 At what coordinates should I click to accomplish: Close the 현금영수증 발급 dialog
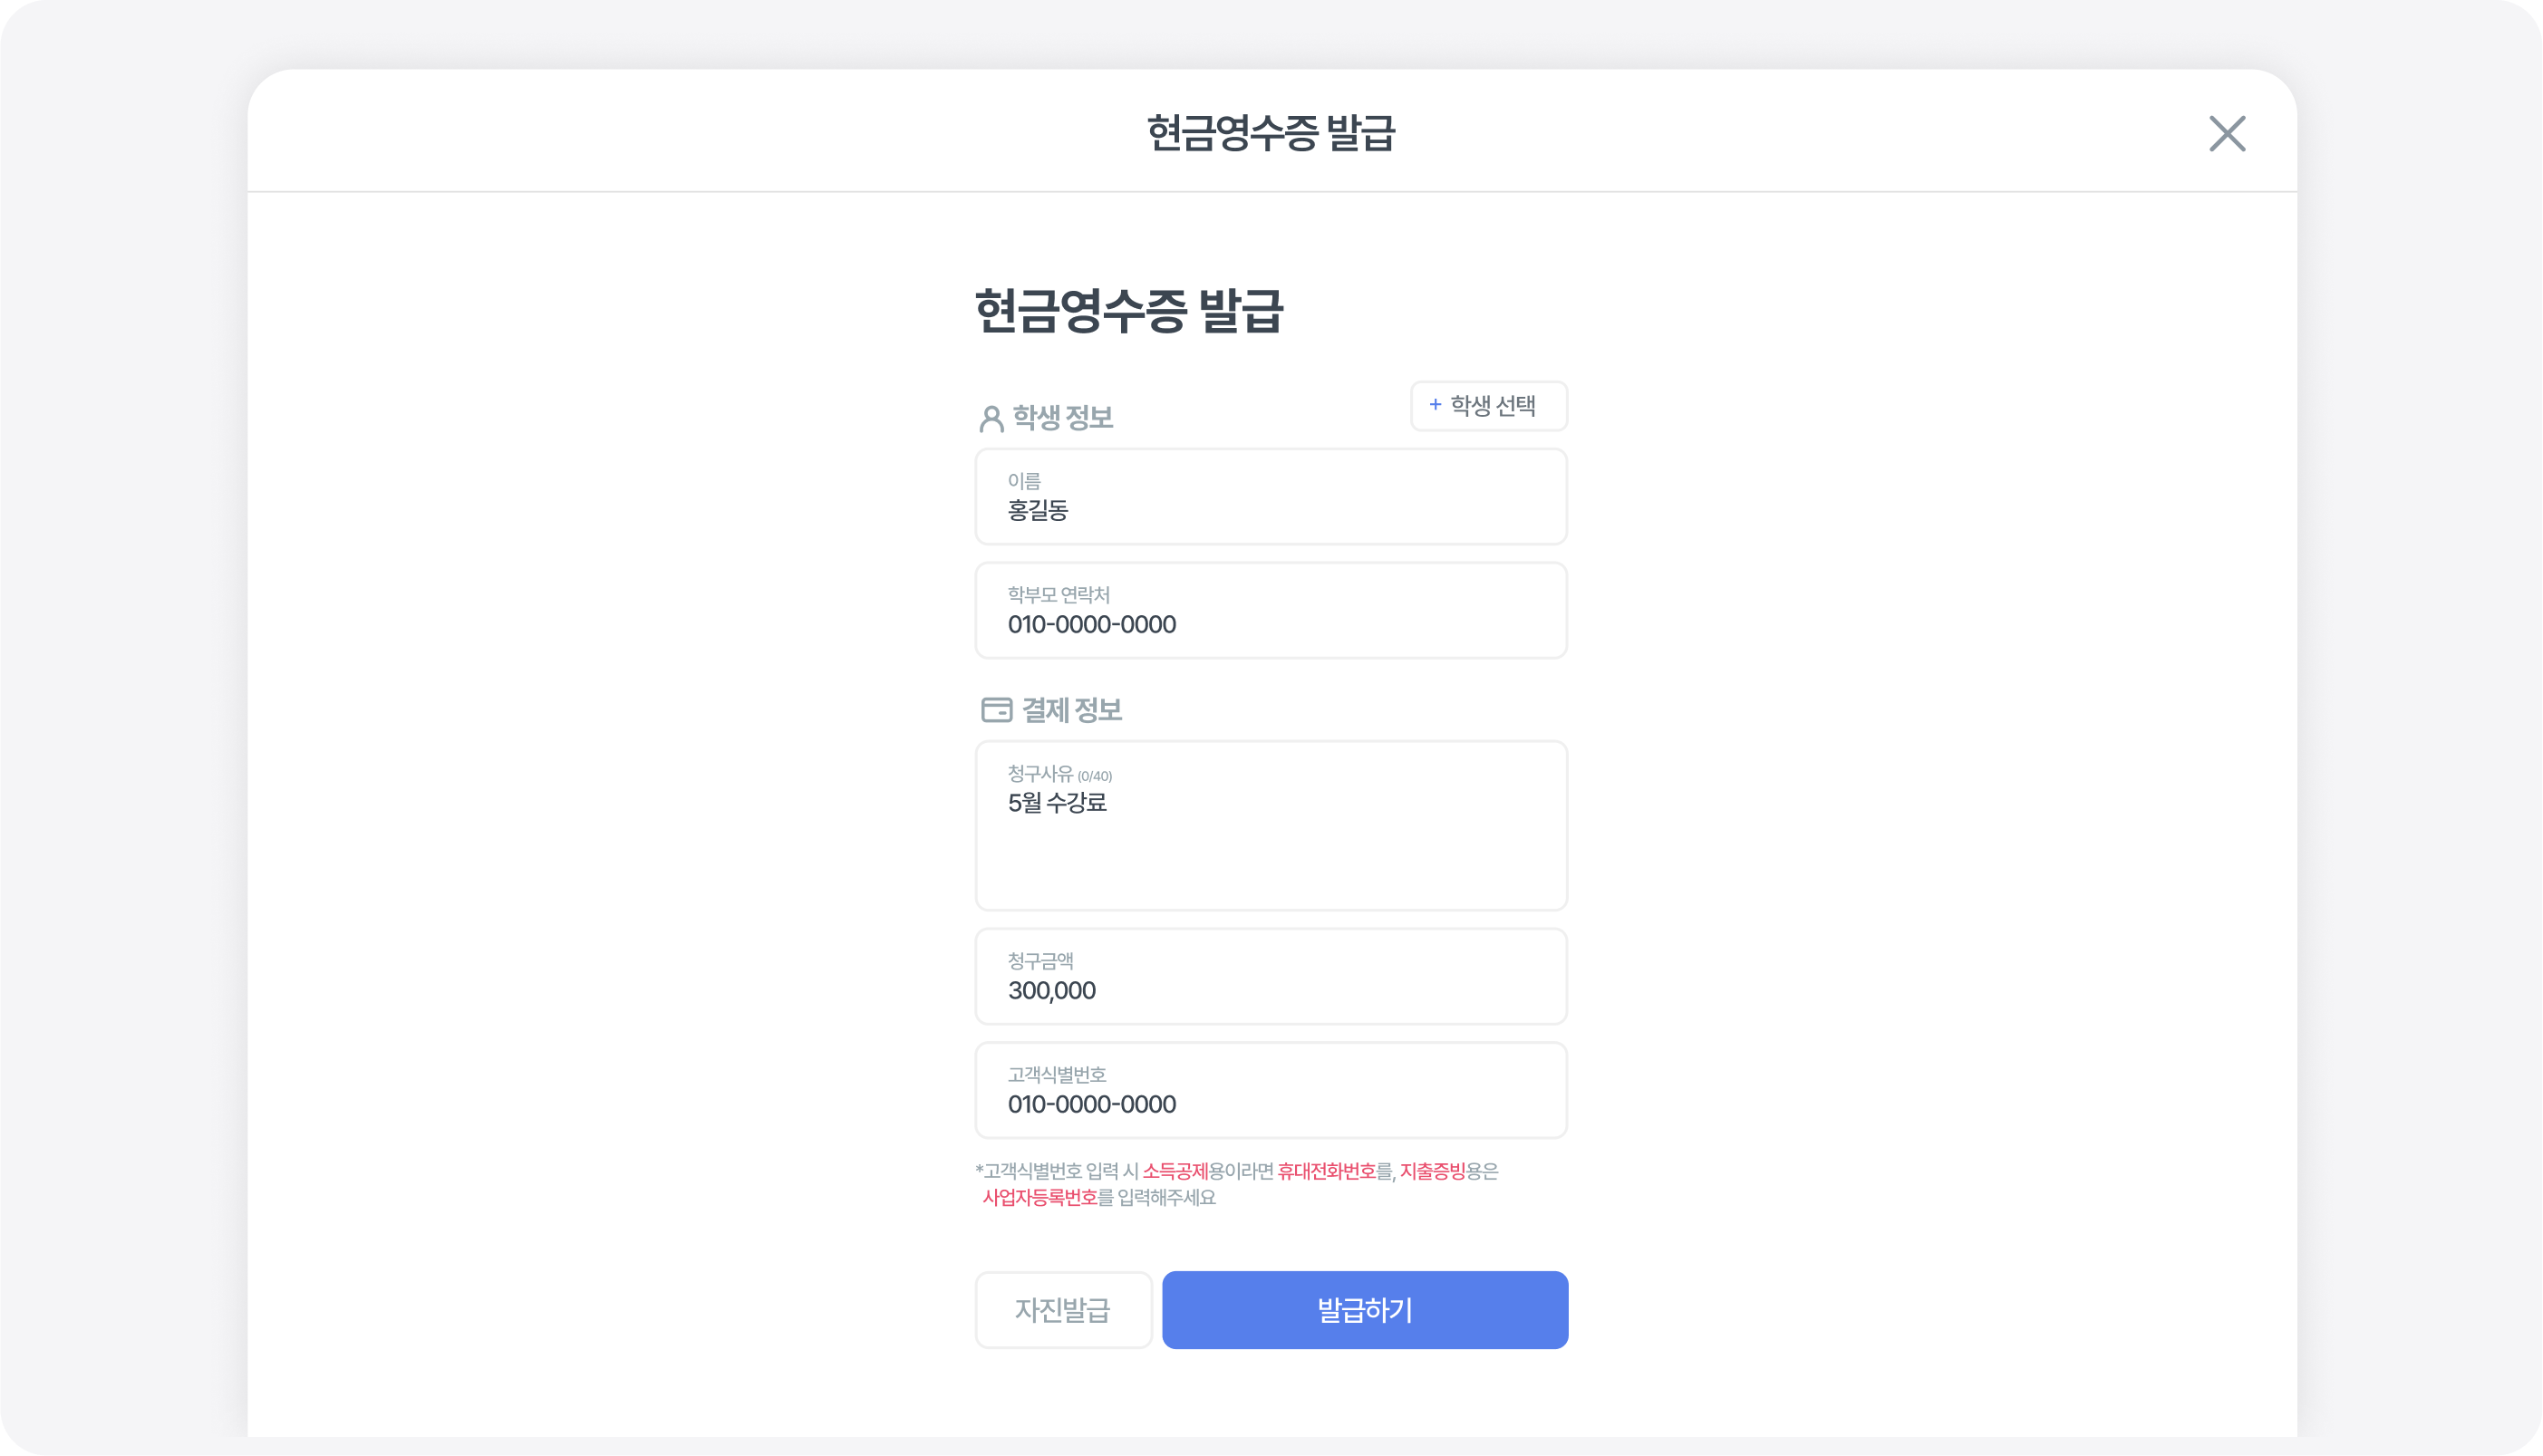[x=2226, y=134]
